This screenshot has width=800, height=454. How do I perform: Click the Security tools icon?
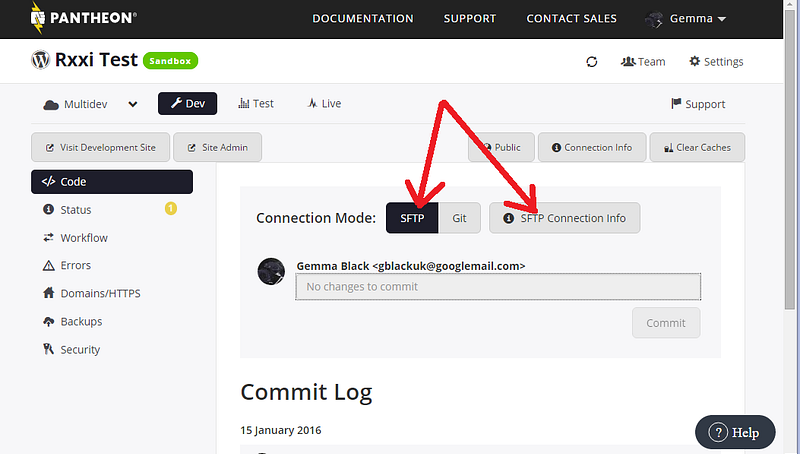point(48,349)
